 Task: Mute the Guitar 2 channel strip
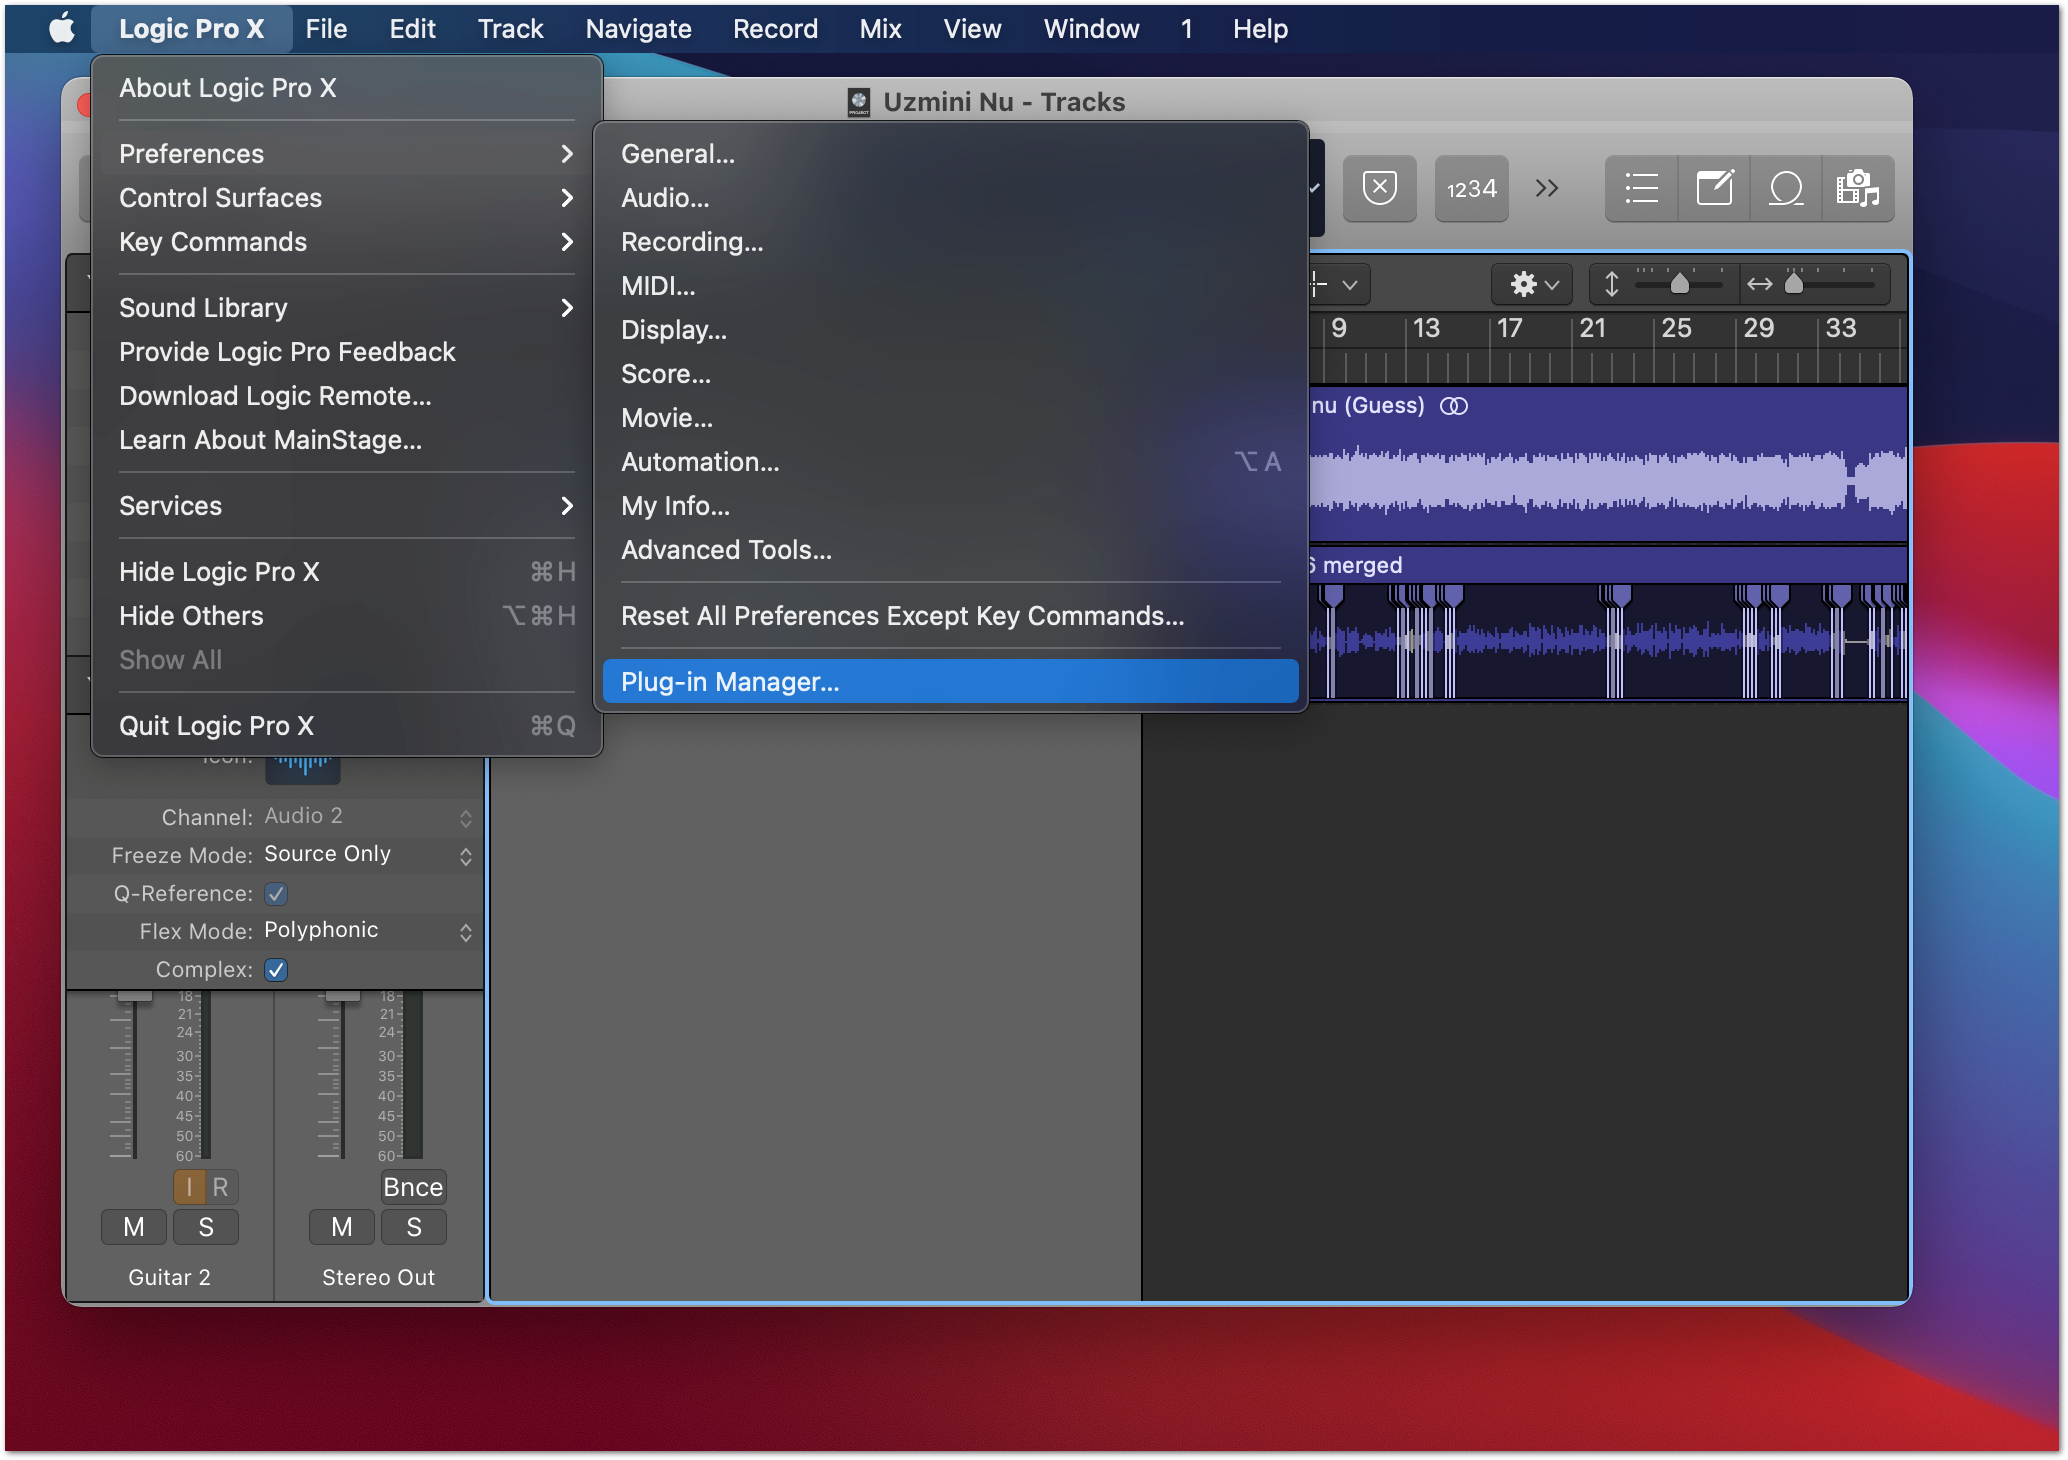[x=134, y=1227]
